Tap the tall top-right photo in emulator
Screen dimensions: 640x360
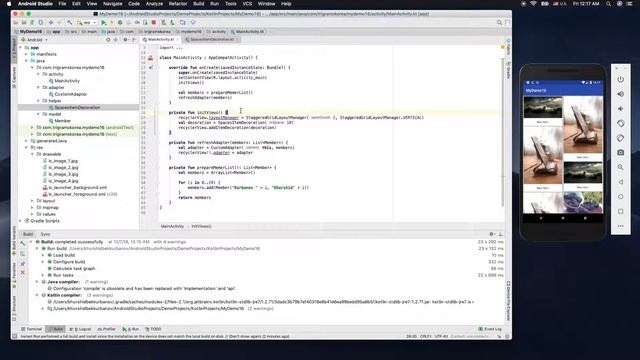(582, 125)
